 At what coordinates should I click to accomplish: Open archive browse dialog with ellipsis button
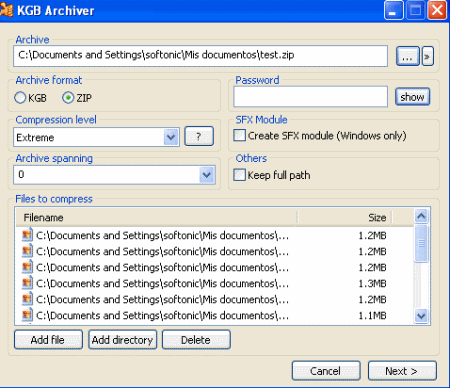click(407, 56)
